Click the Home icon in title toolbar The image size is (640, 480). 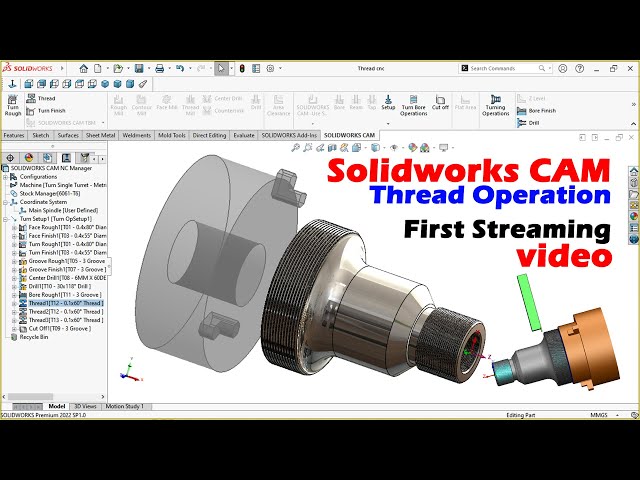[84, 68]
